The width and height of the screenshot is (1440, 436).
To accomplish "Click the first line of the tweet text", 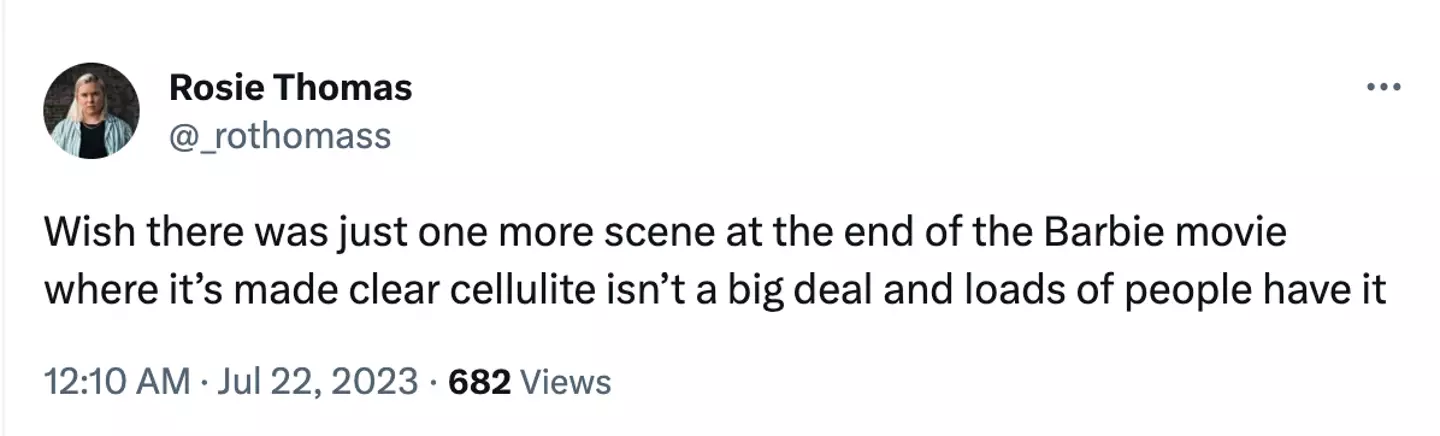I will pyautogui.click(x=664, y=235).
